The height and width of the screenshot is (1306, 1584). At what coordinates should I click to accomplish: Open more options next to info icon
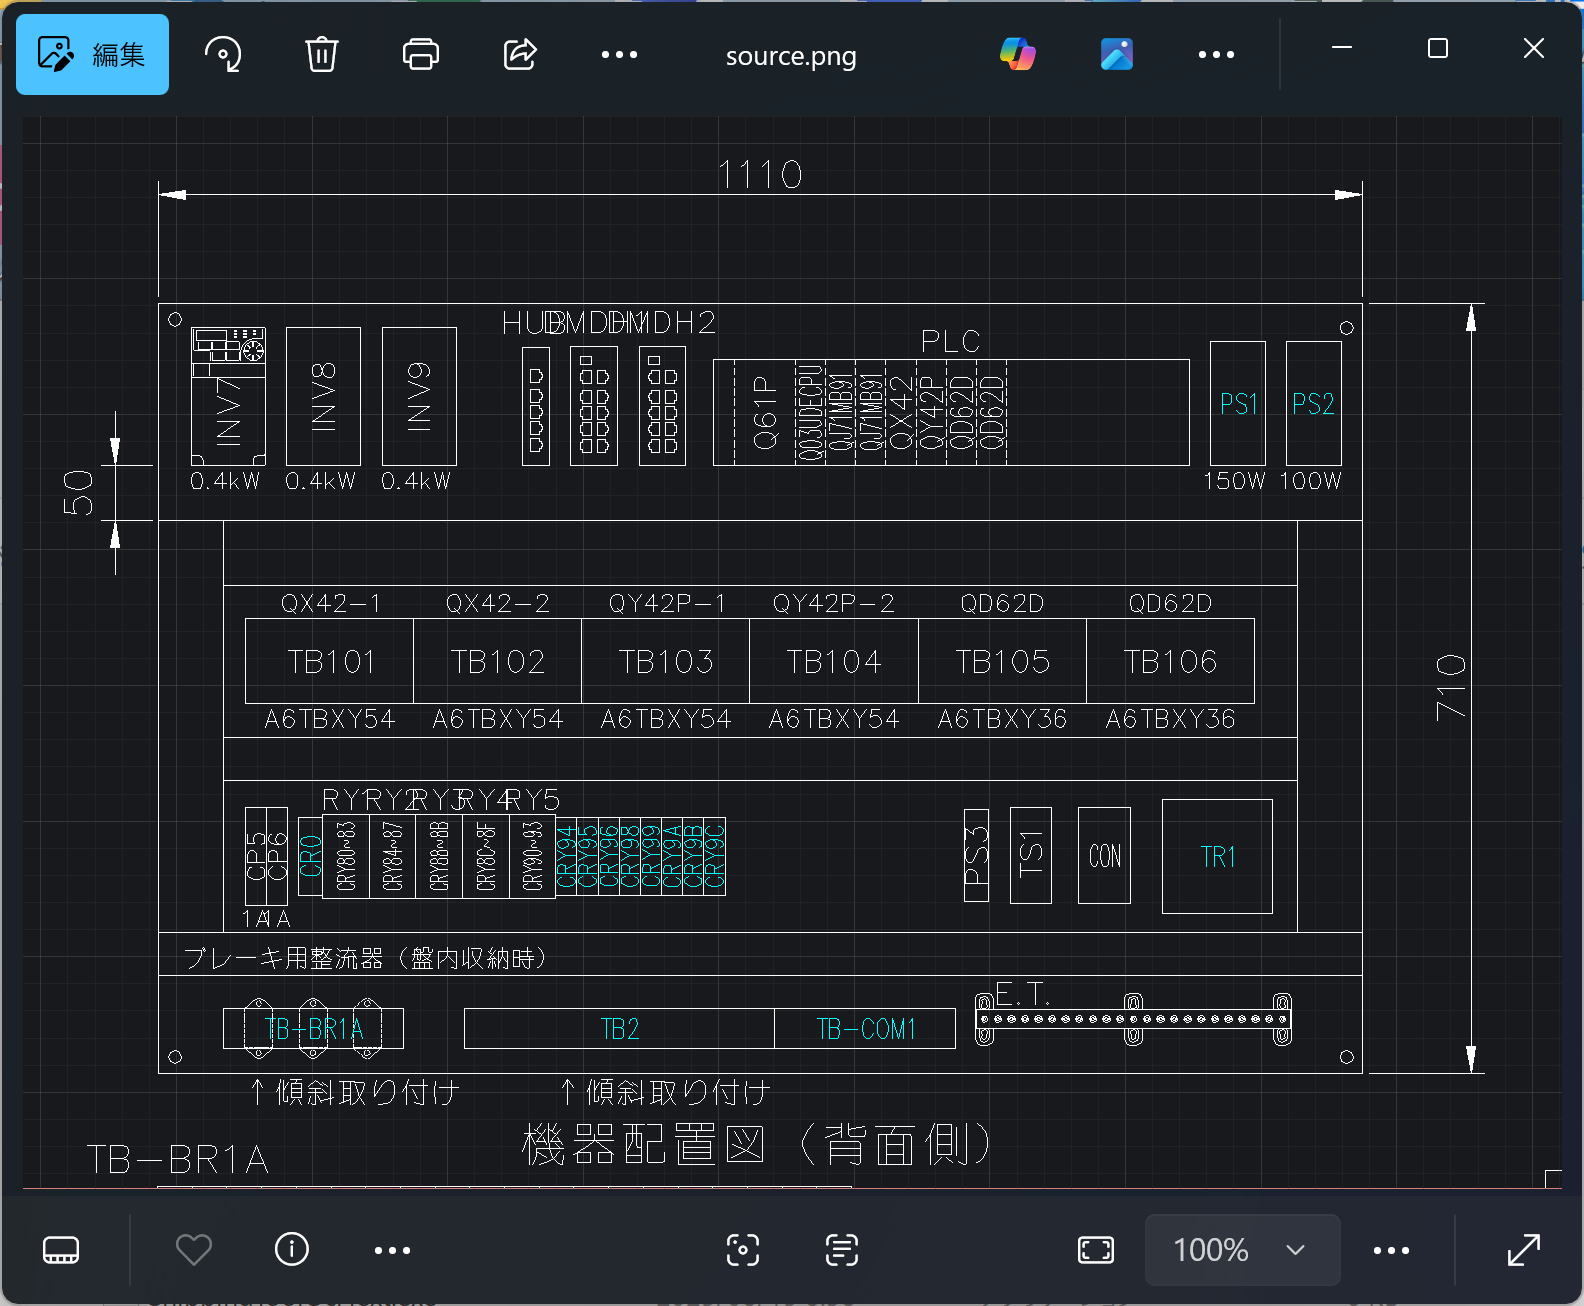point(392,1250)
